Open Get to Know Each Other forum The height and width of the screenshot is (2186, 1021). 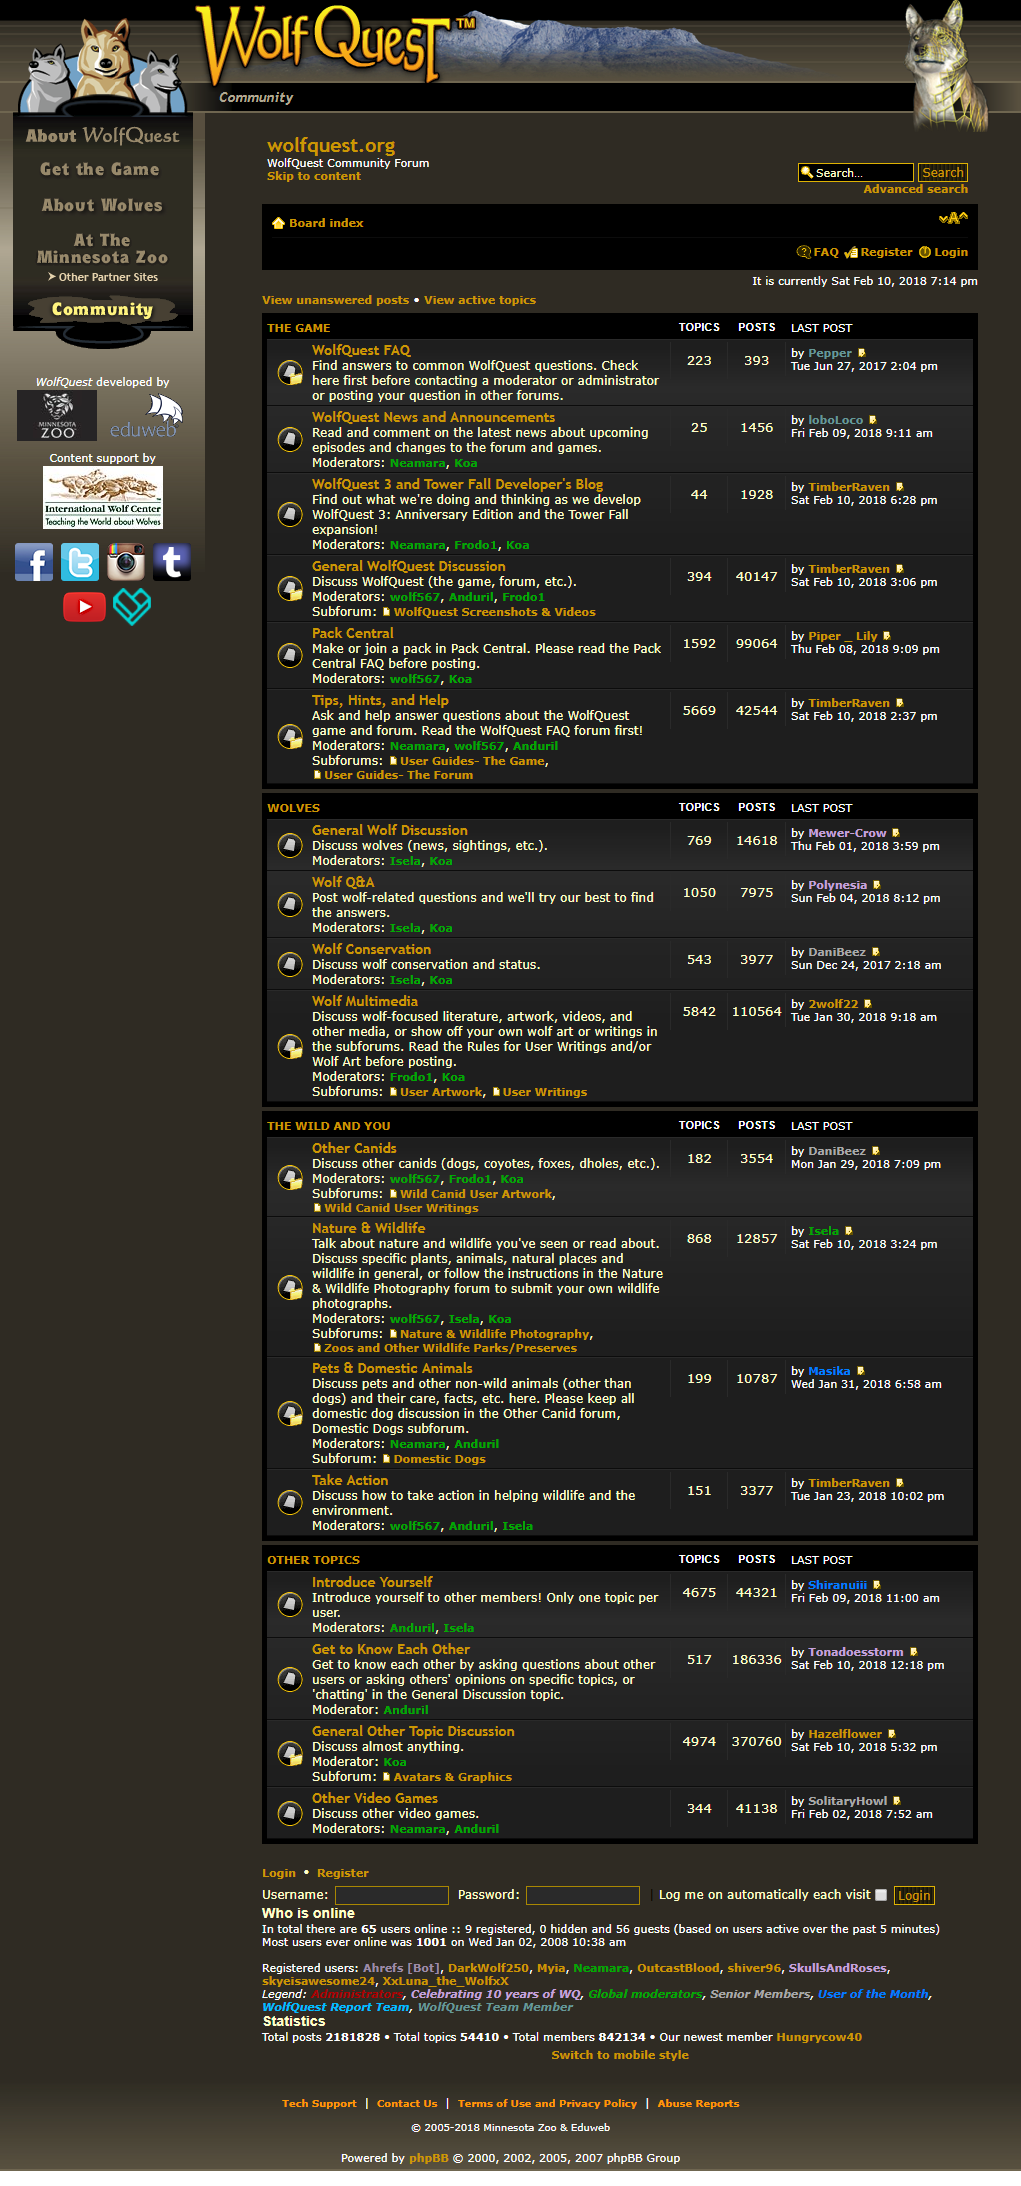click(391, 1649)
